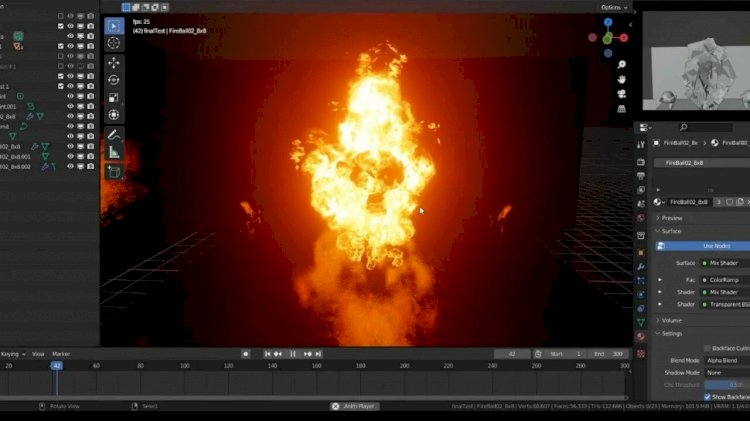Adjust the Clip Threshold slider
This screenshot has height=421, width=750.
pyautogui.click(x=726, y=385)
